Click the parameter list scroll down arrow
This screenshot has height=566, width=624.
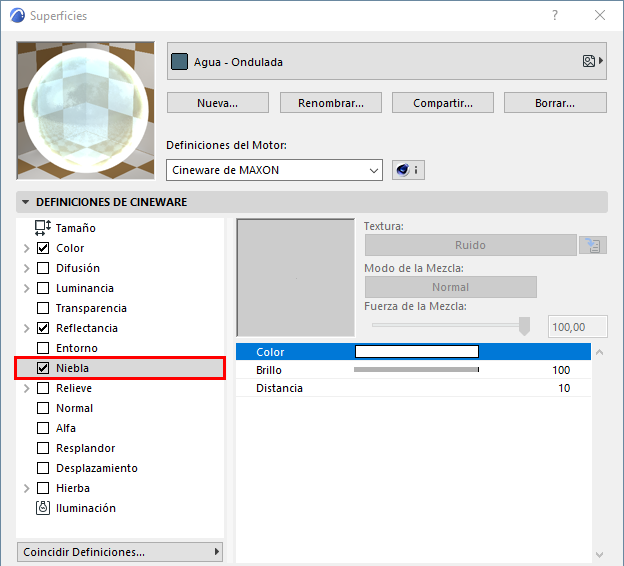point(599,554)
